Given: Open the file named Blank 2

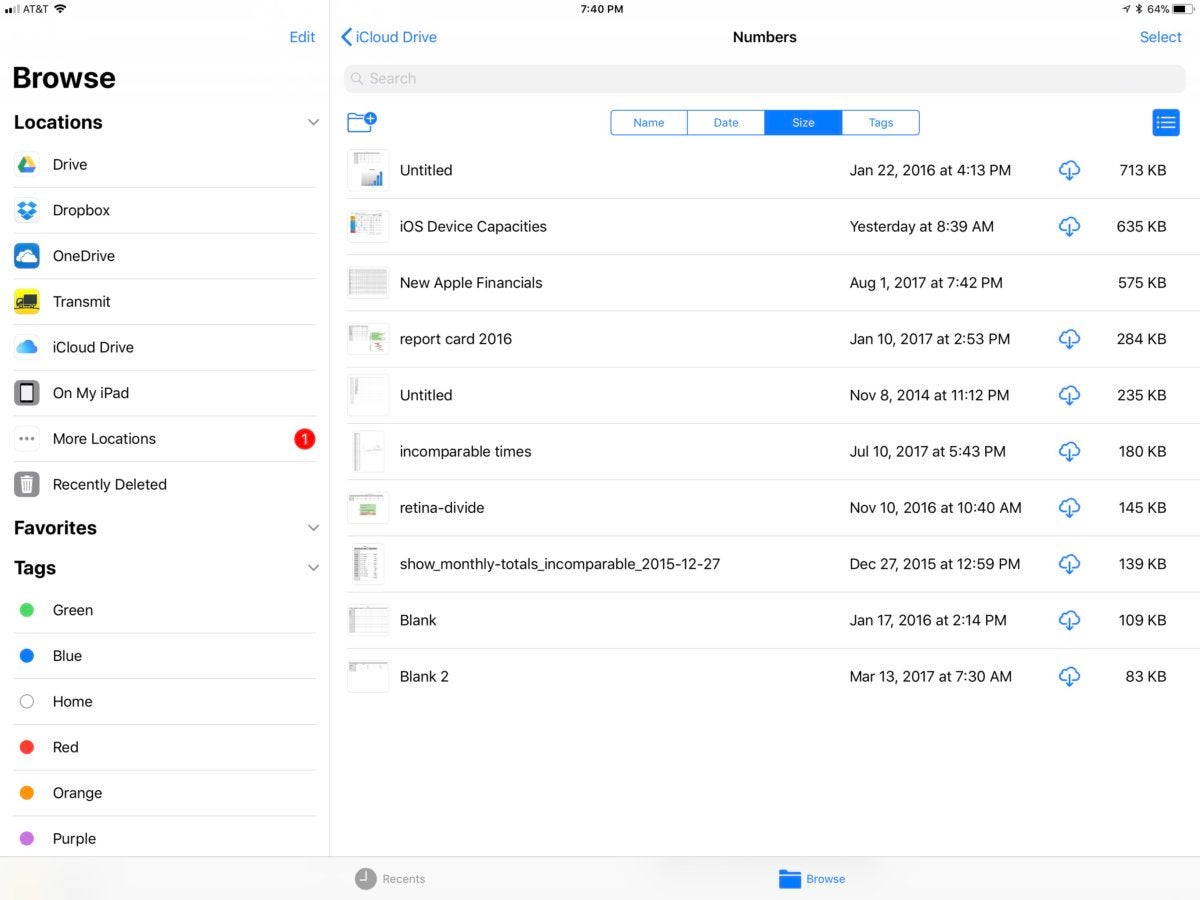Looking at the screenshot, I should (x=424, y=677).
